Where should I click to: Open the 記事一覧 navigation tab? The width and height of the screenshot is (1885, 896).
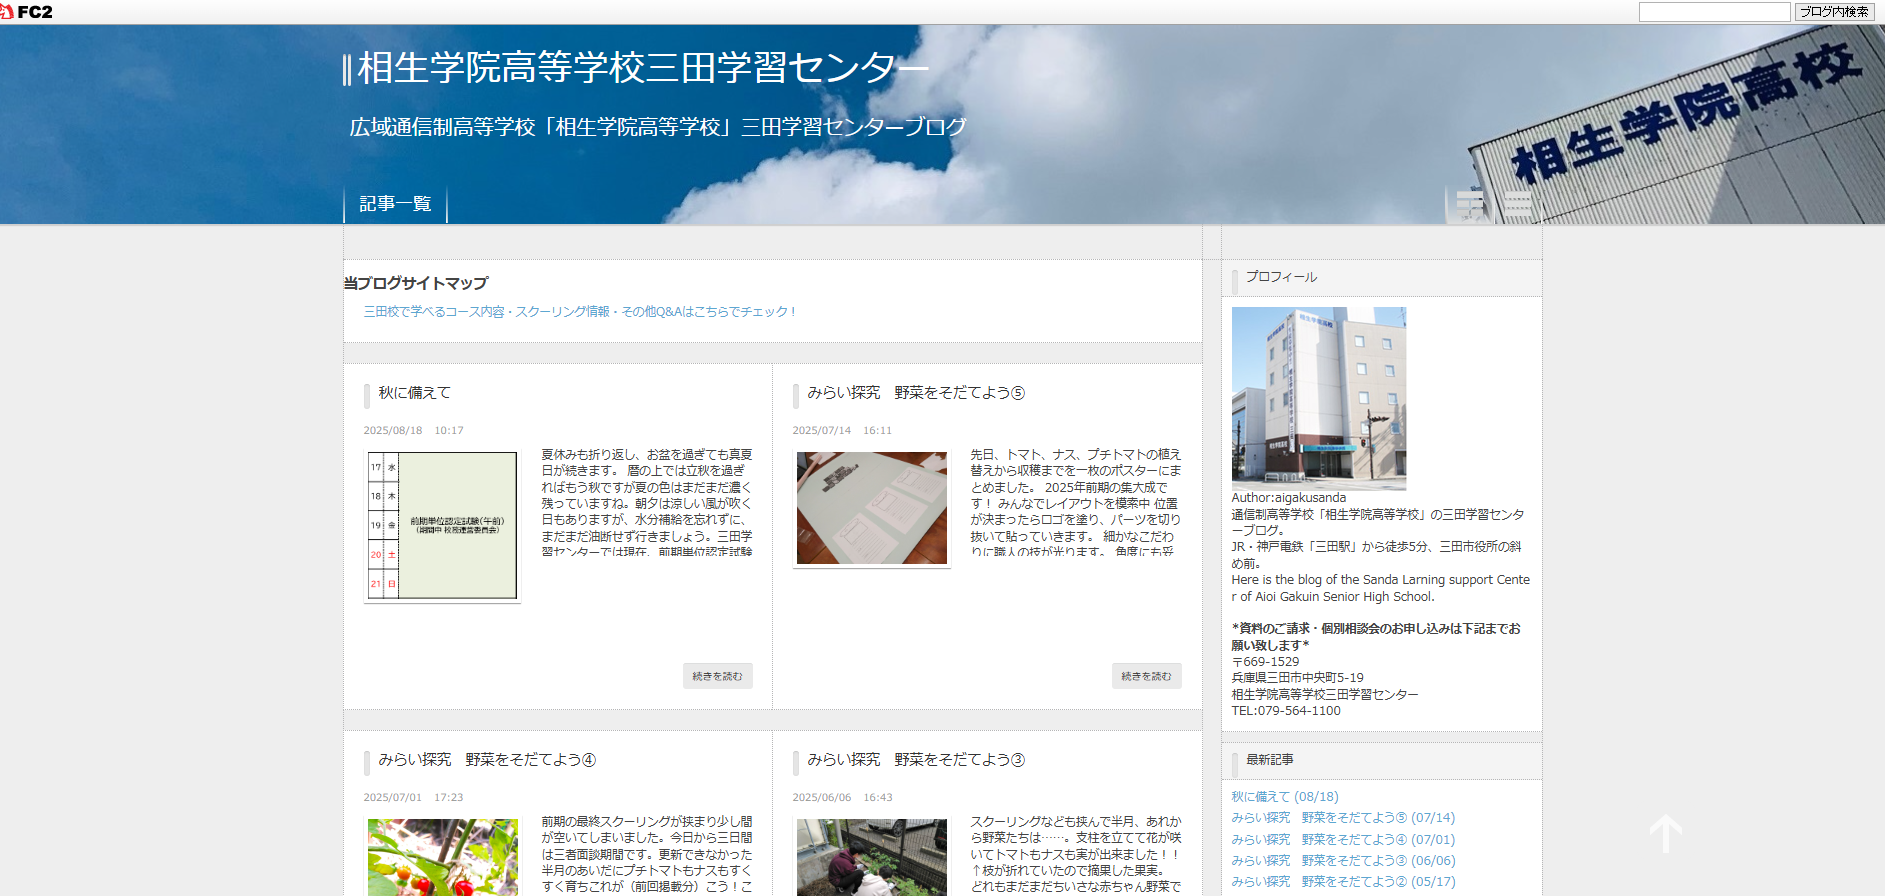click(395, 204)
